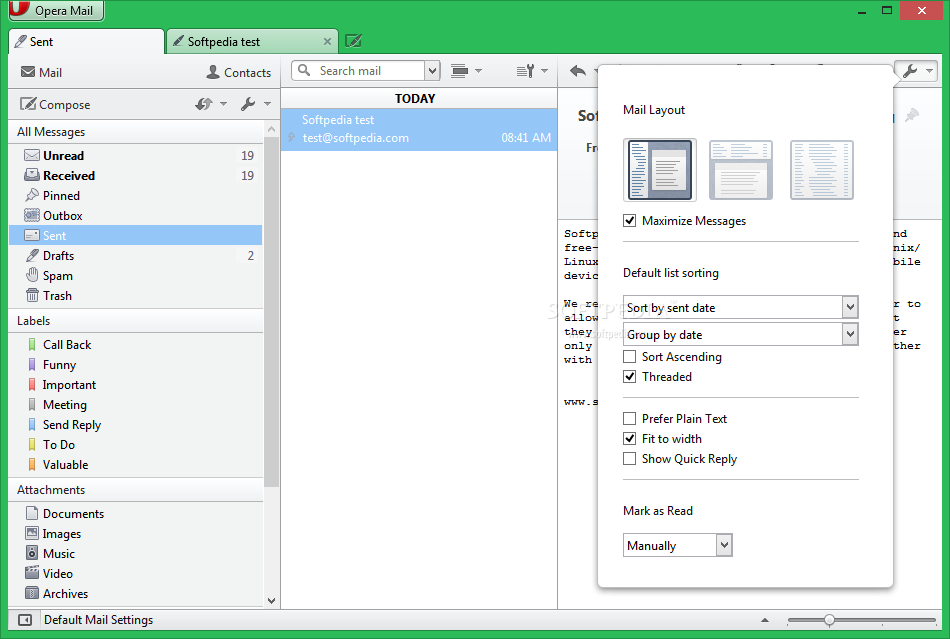Screen dimensions: 950x639
Task: Toggle Maximize Messages checkbox
Action: tap(629, 220)
